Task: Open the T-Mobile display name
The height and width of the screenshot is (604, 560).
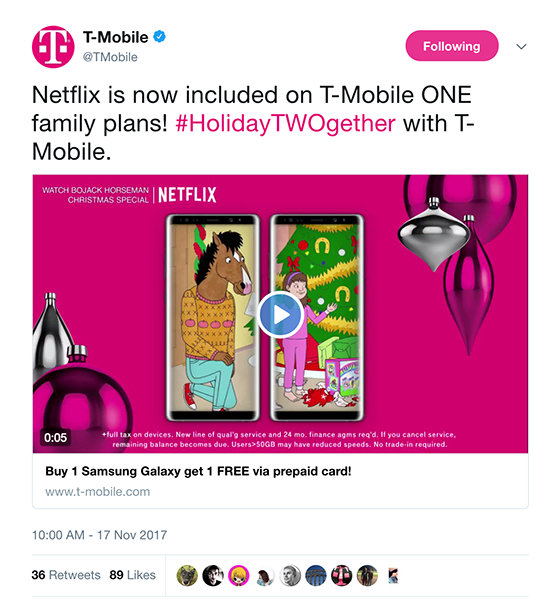Action: coord(116,37)
